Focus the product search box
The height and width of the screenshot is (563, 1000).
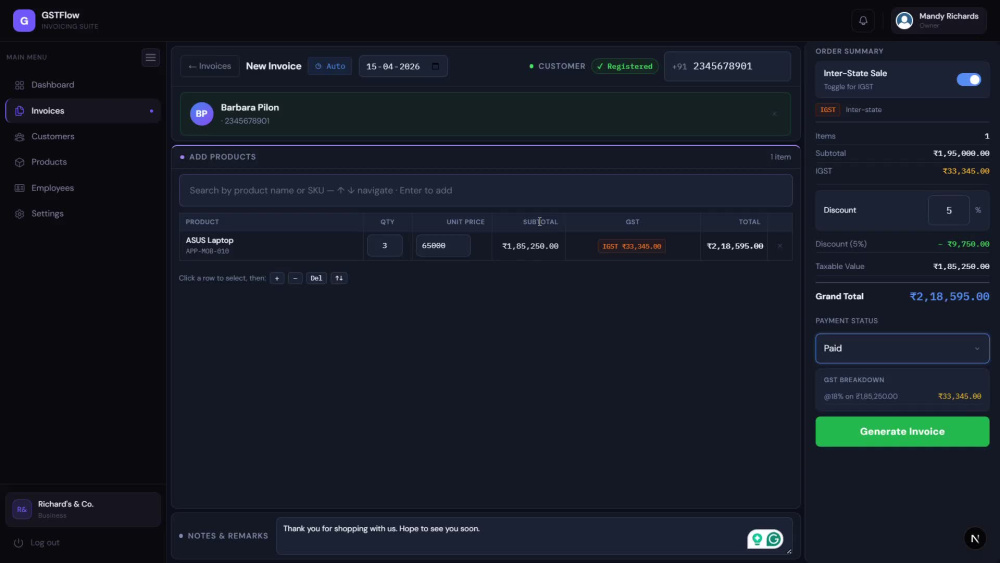(x=485, y=191)
